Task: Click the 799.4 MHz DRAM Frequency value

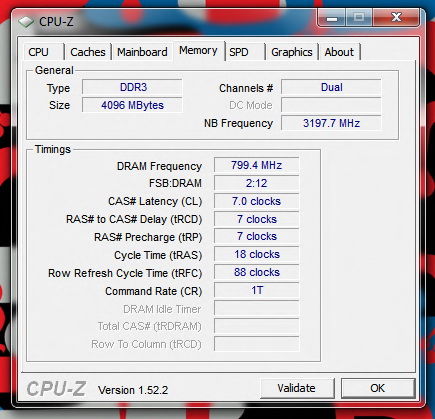Action: tap(256, 165)
